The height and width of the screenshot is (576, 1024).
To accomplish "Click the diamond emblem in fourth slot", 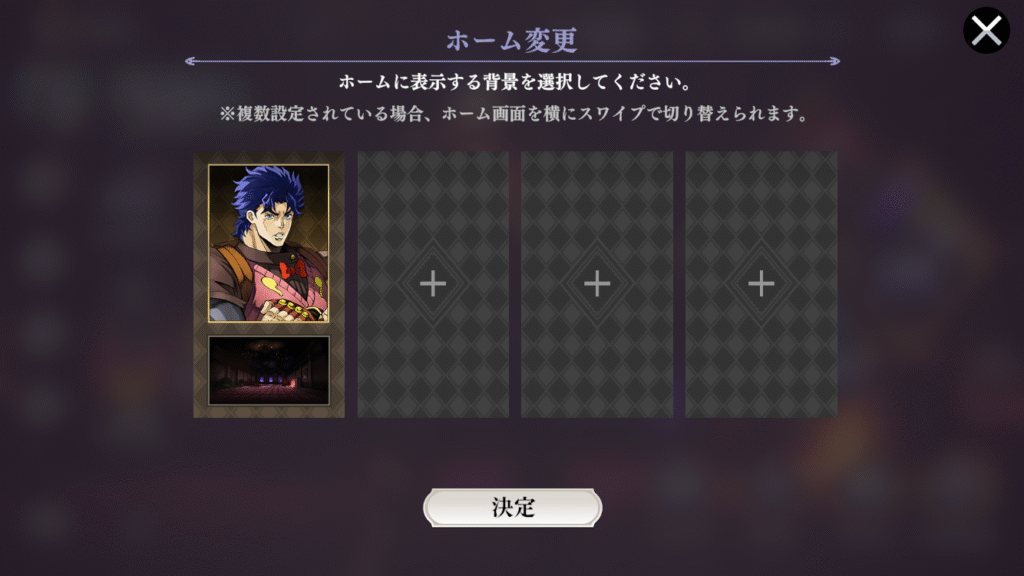I will tap(761, 283).
